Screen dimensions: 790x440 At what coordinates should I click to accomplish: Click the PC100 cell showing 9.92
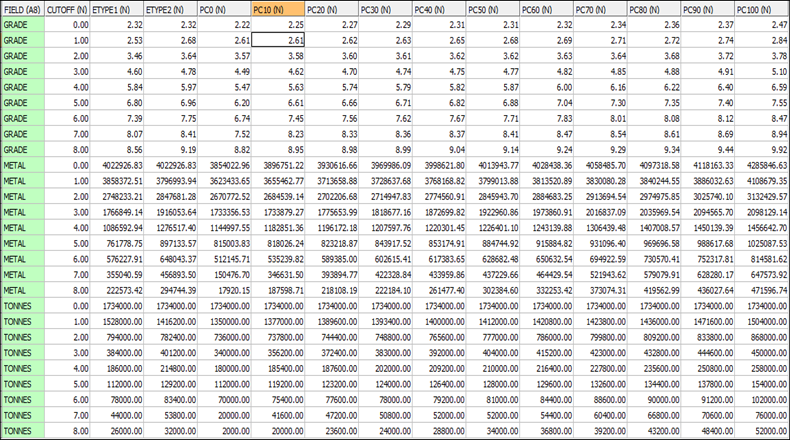click(762, 149)
